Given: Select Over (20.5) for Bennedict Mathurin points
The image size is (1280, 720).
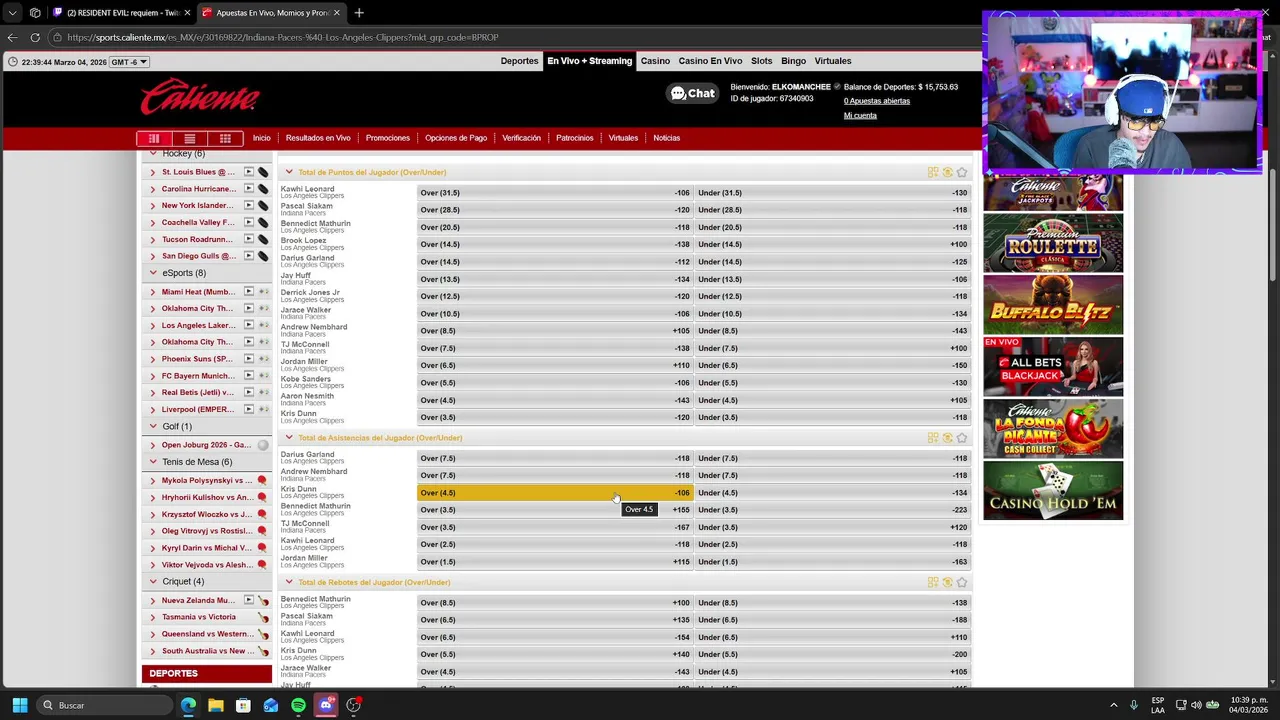Looking at the screenshot, I should (x=555, y=227).
